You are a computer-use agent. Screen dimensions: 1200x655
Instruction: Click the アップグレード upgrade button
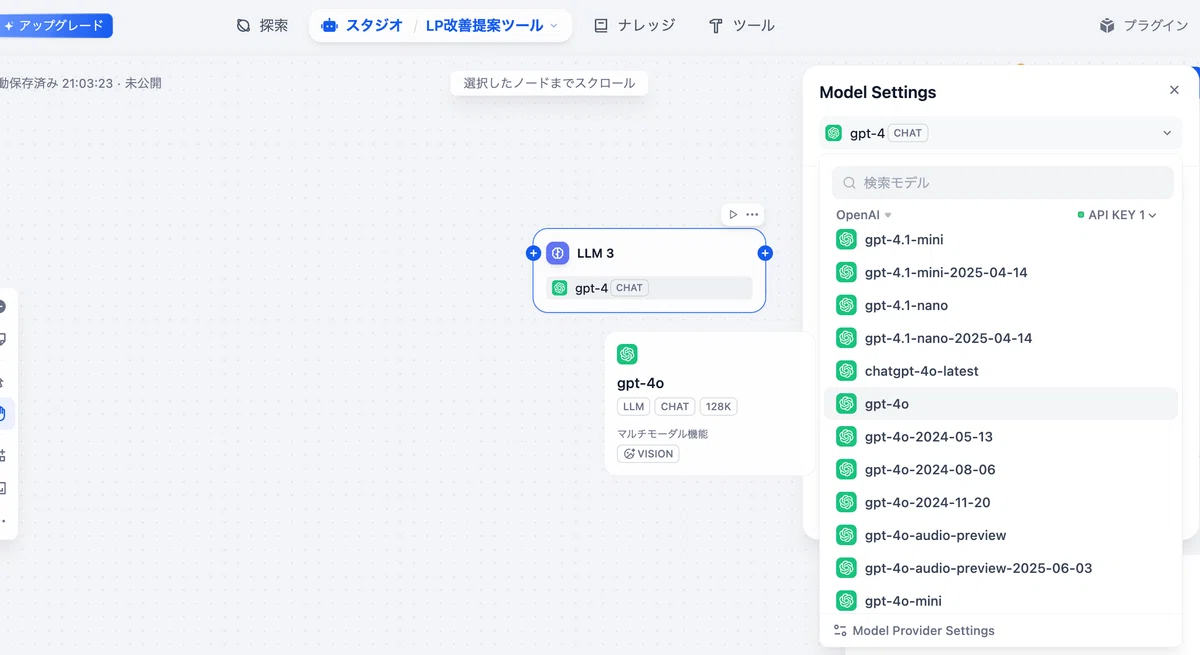click(55, 26)
